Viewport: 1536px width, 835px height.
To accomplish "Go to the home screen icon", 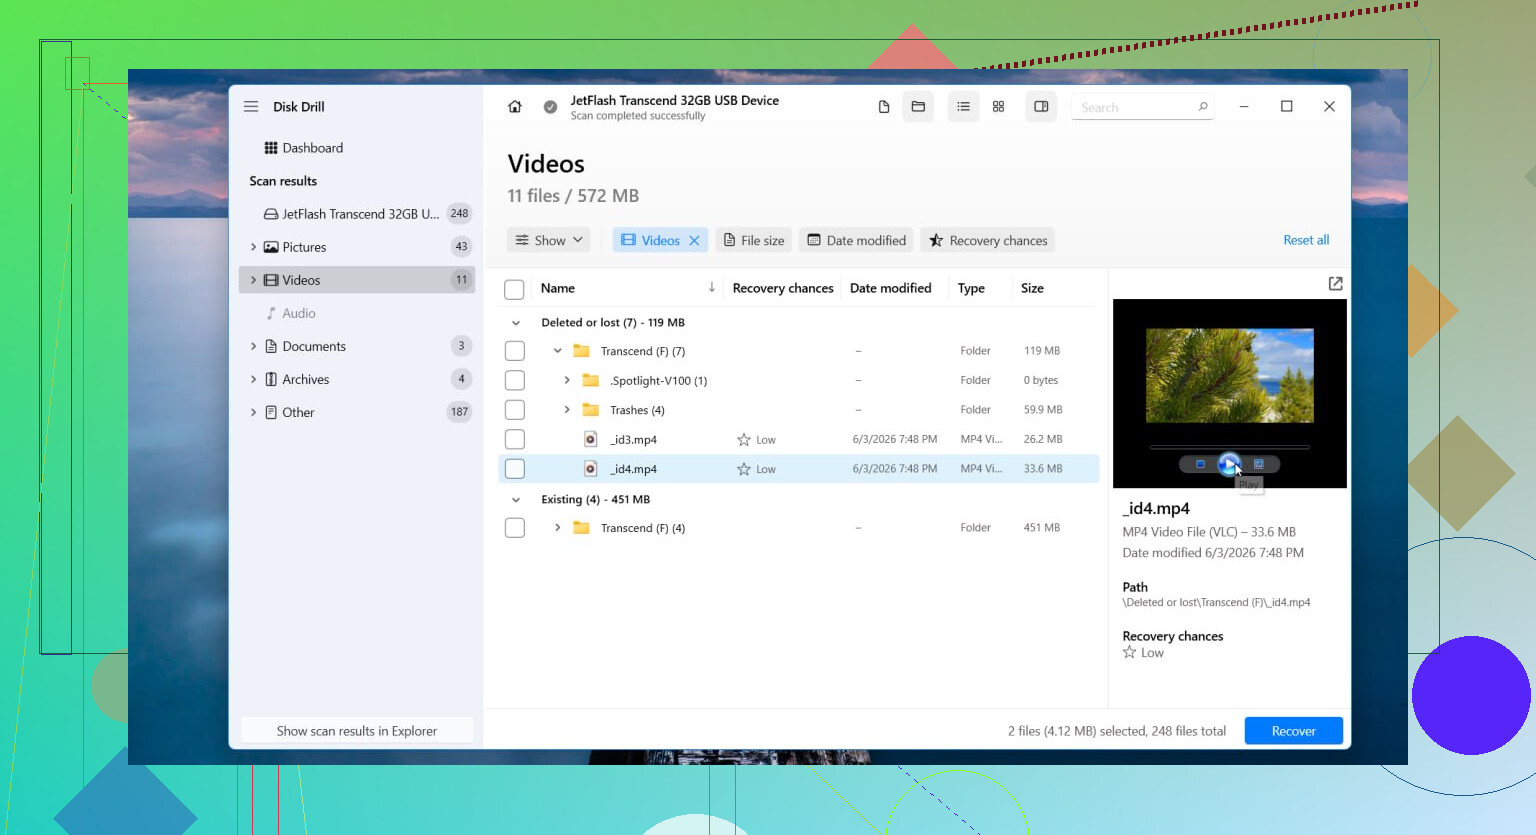I will 515,107.
